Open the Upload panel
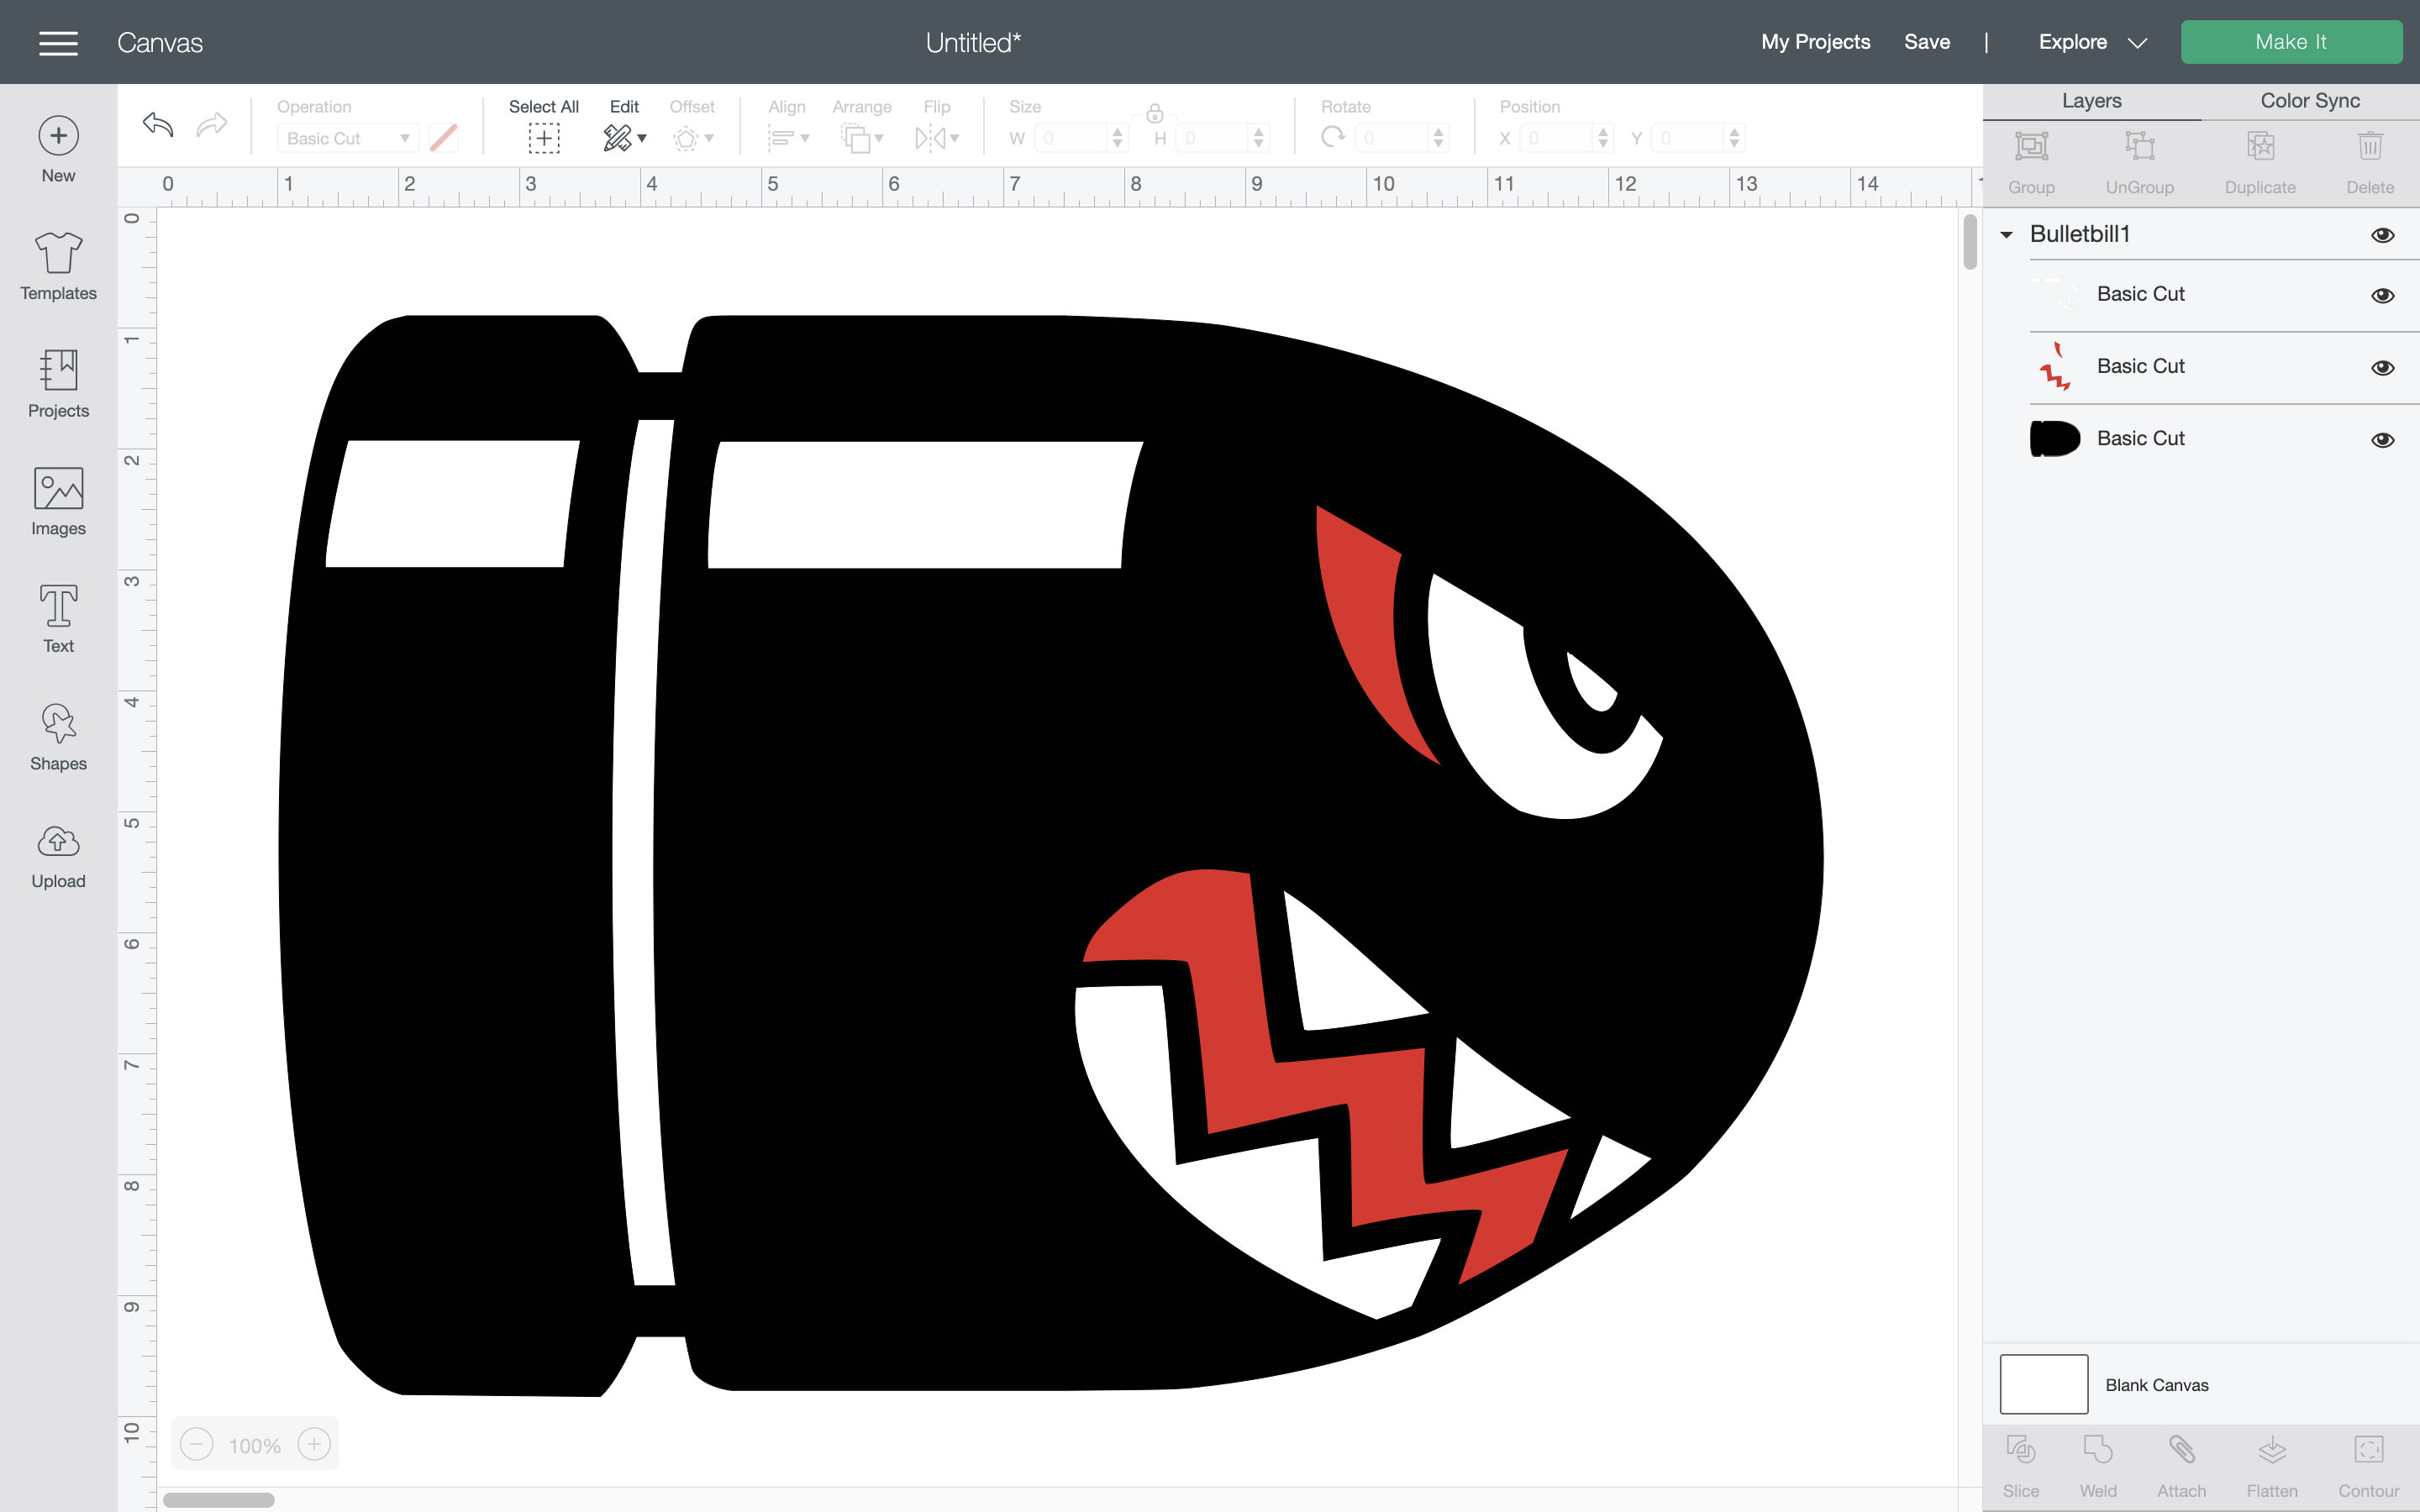 (57, 853)
